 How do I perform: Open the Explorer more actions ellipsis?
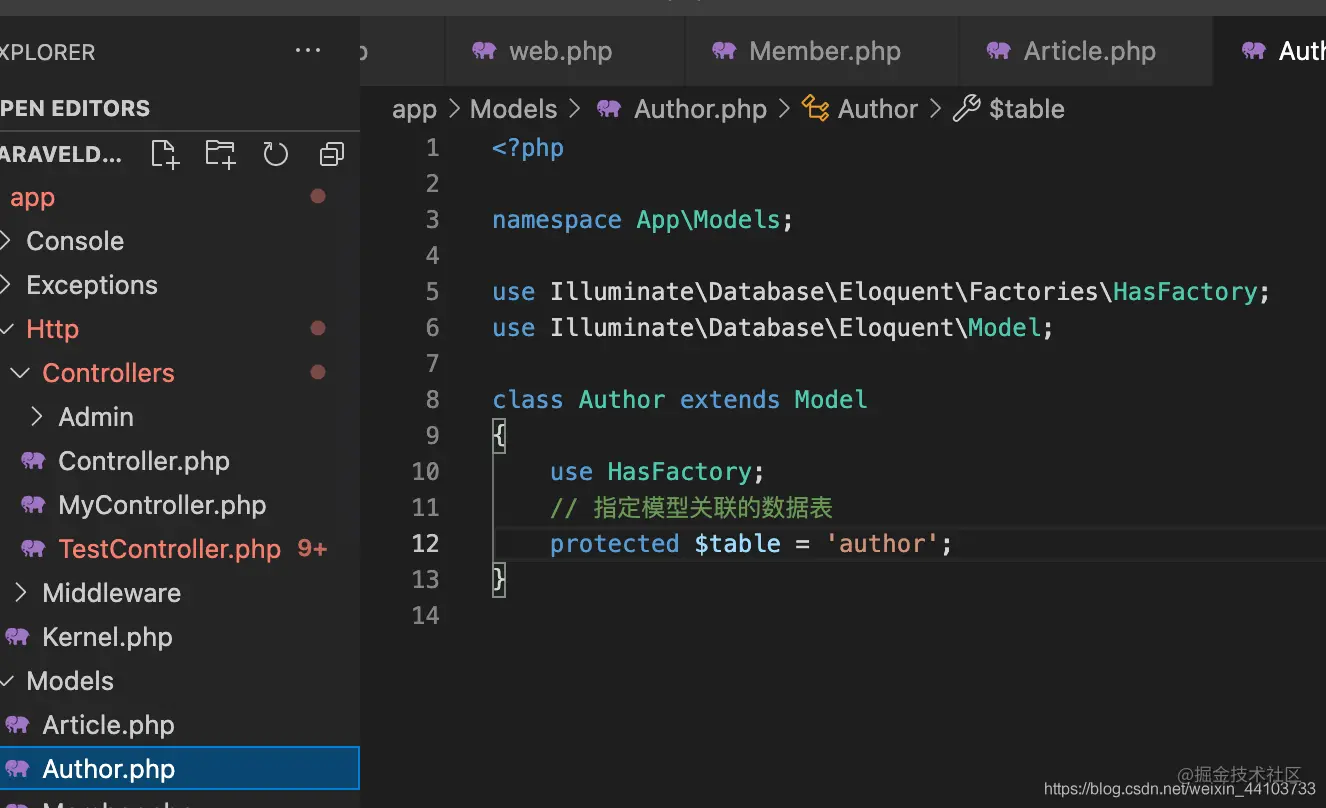(x=308, y=51)
